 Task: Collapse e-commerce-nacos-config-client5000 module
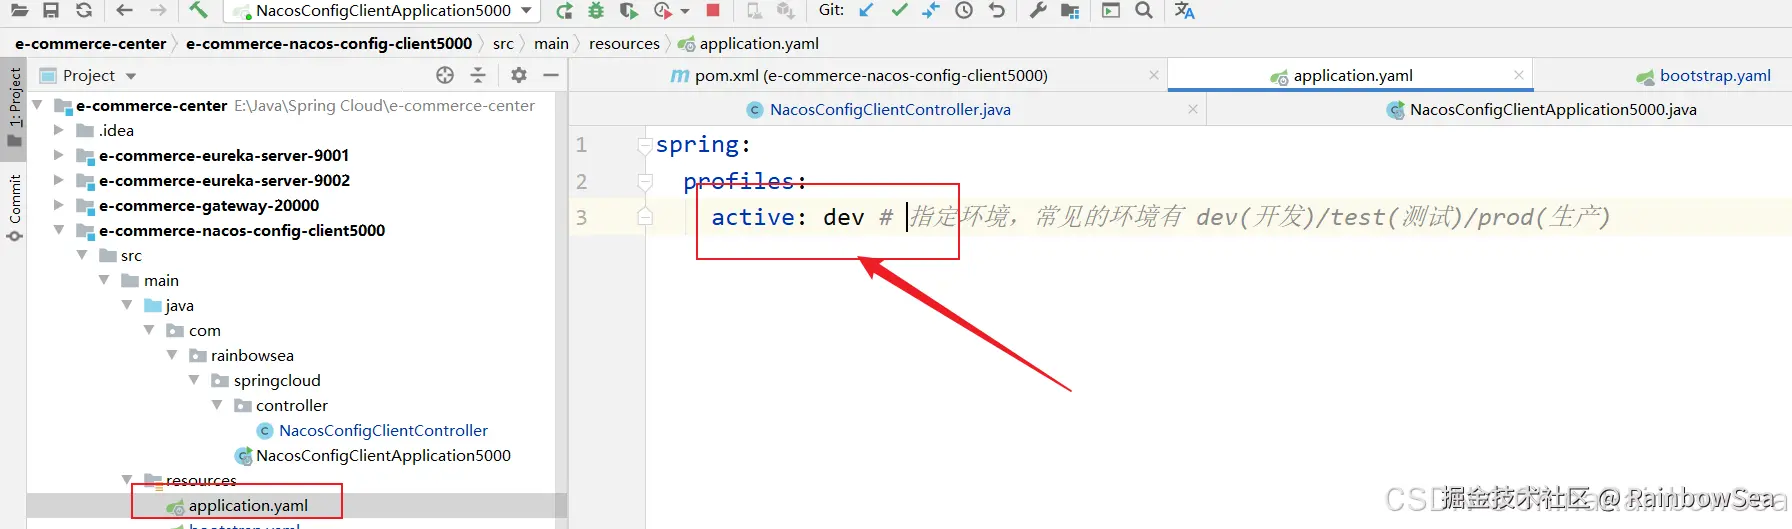click(x=58, y=230)
